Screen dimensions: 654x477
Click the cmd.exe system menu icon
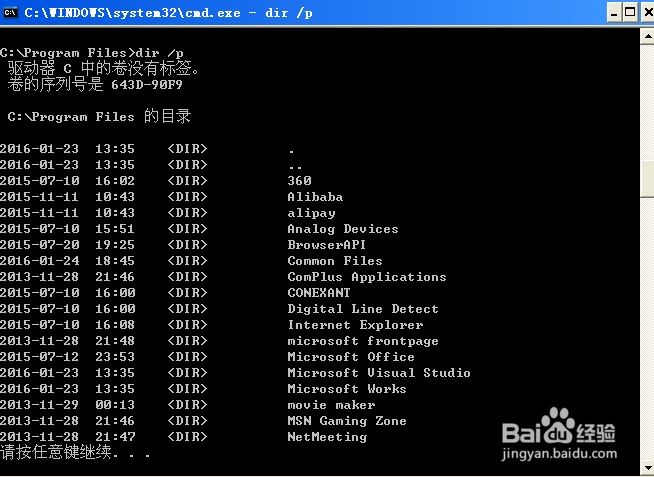10,13
